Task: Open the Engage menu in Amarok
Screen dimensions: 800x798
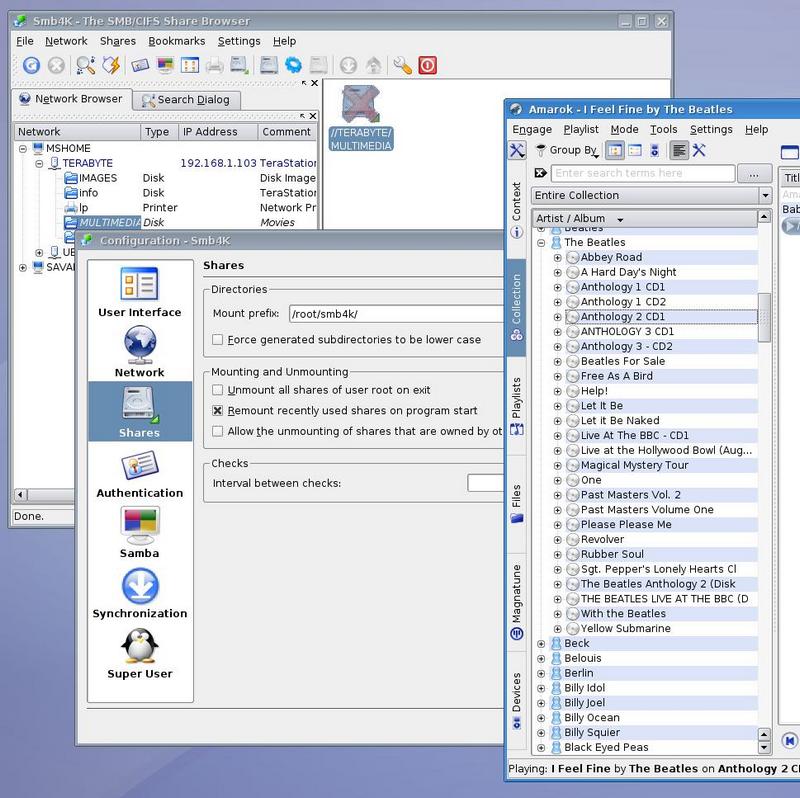Action: pos(532,130)
